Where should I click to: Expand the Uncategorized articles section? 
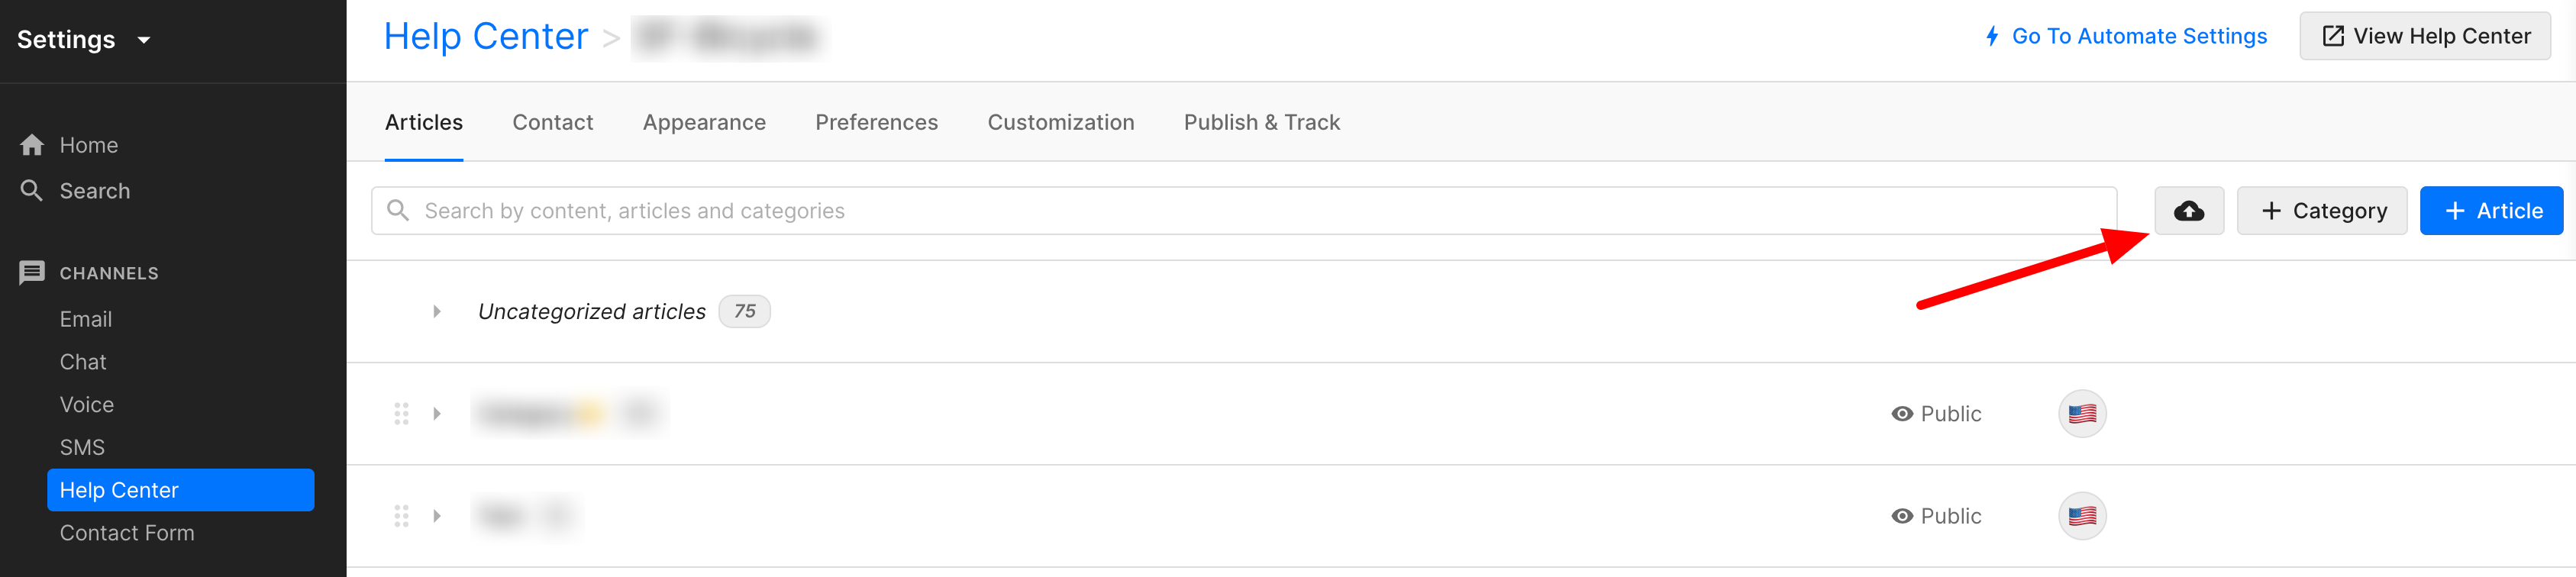tap(437, 311)
